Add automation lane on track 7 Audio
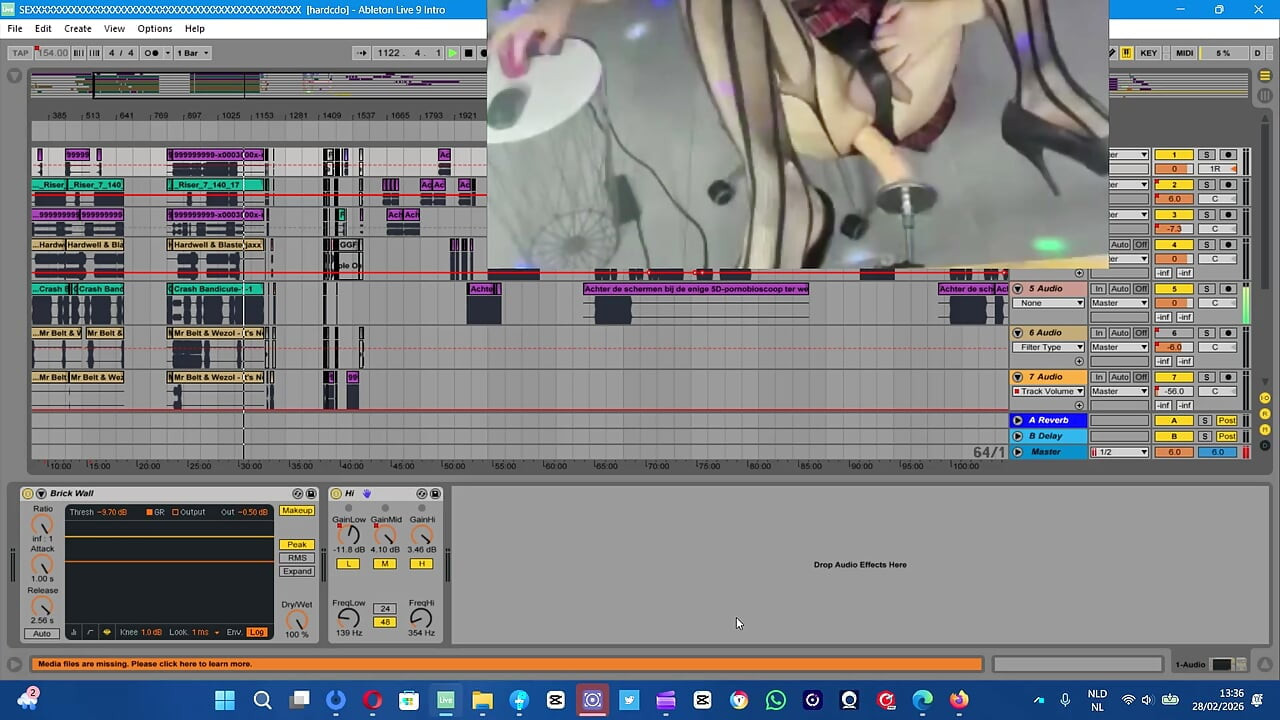The width and height of the screenshot is (1280, 720). tap(1079, 405)
